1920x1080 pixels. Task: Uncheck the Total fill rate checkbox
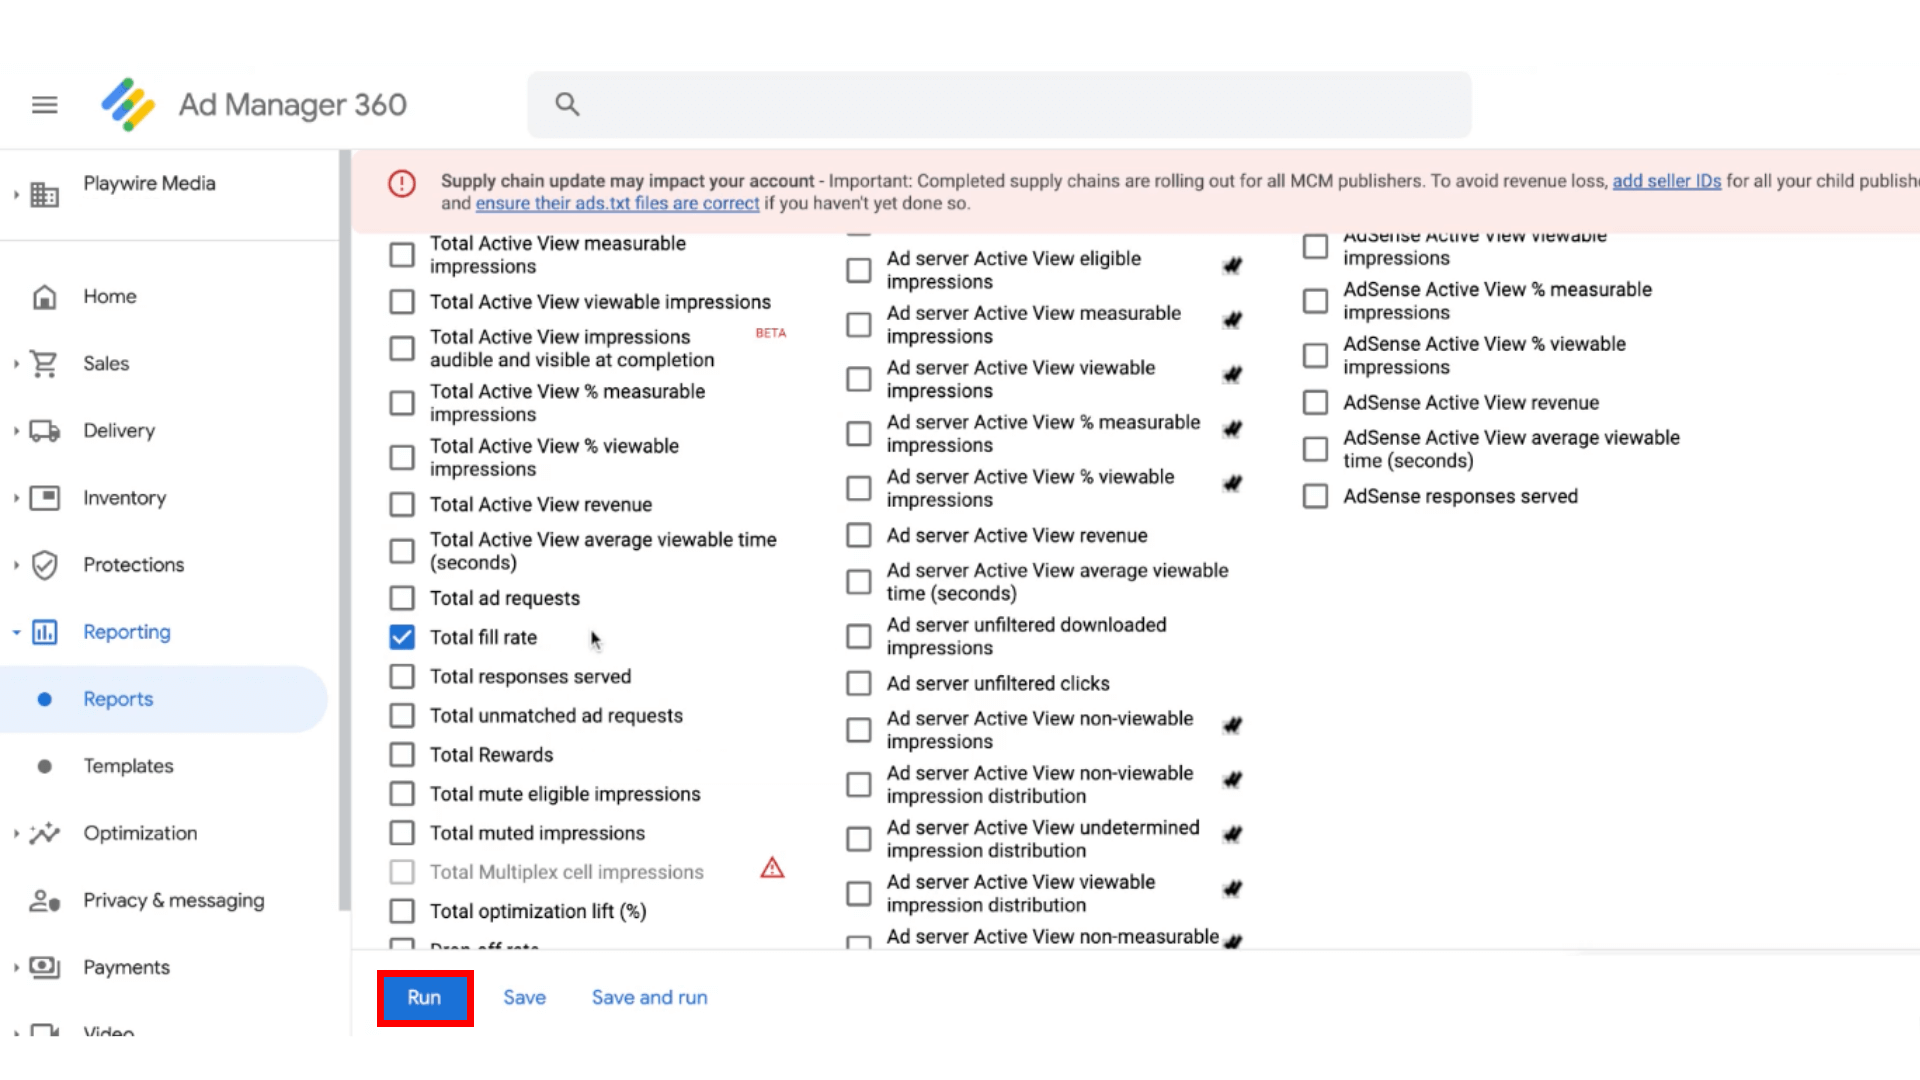pyautogui.click(x=402, y=637)
